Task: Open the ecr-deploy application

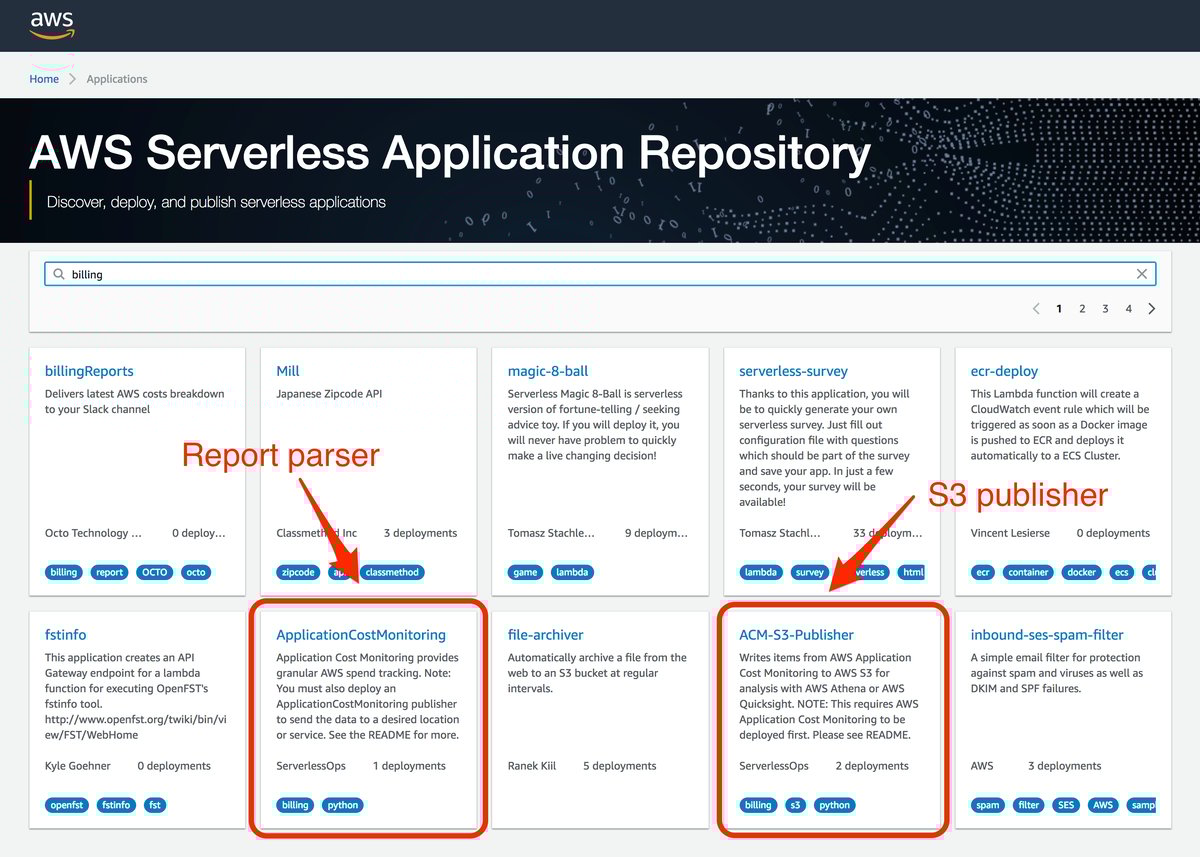Action: tap(1004, 370)
